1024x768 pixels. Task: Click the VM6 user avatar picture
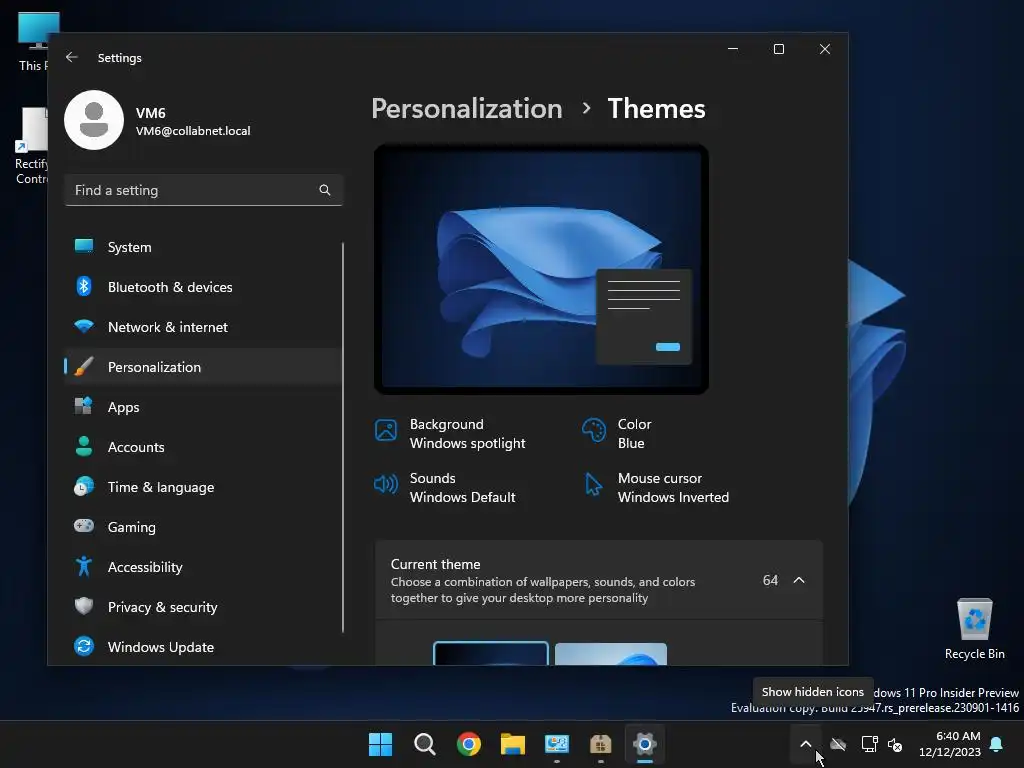94,120
